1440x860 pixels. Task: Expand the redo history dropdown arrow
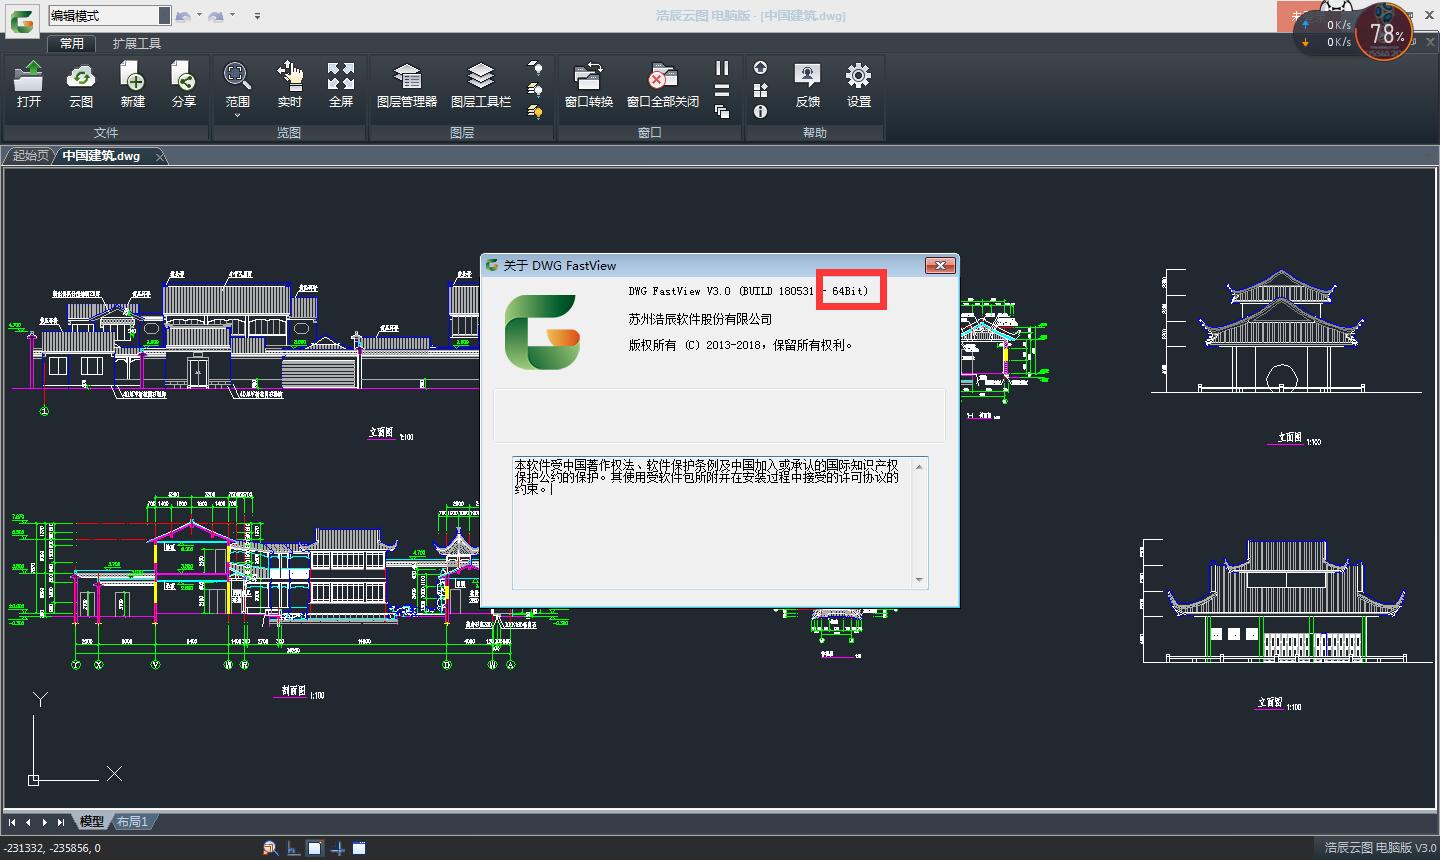(x=232, y=16)
